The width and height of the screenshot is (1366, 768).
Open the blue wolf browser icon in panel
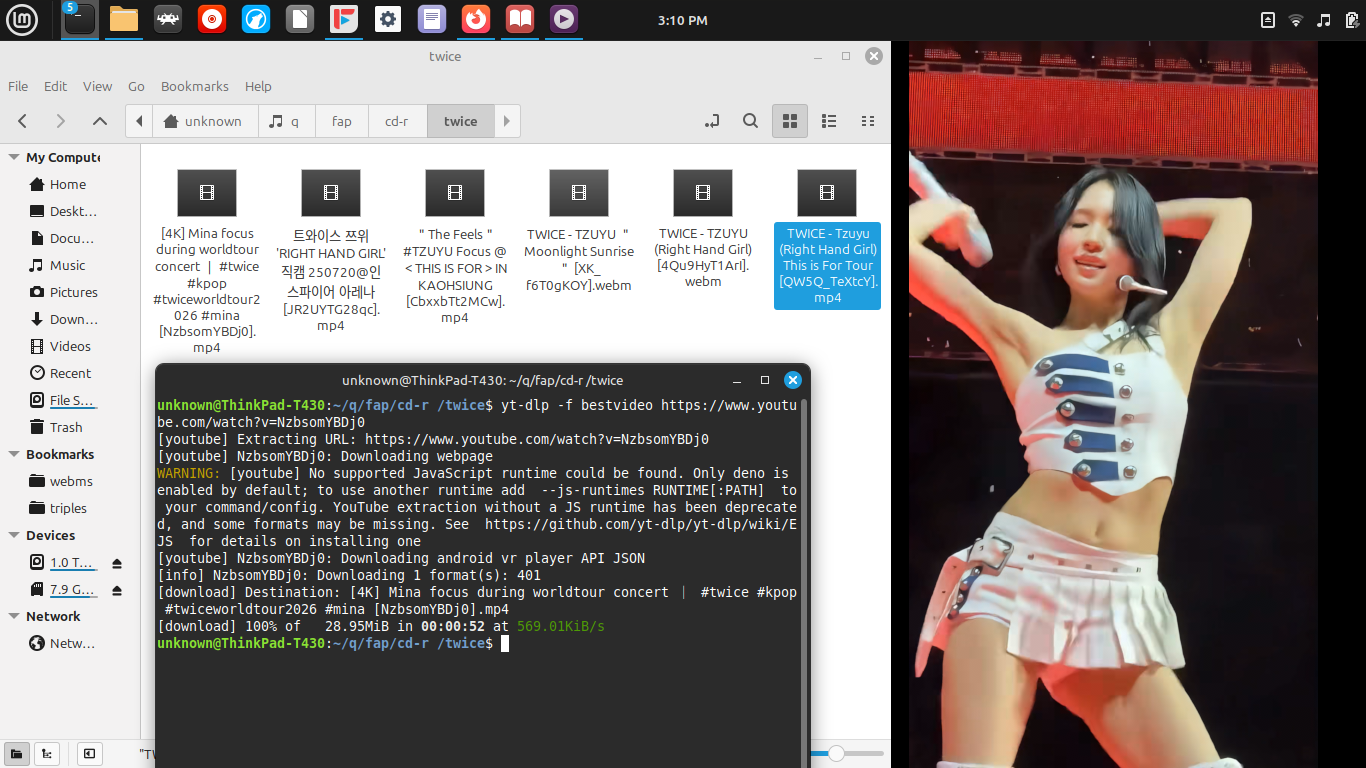256,20
